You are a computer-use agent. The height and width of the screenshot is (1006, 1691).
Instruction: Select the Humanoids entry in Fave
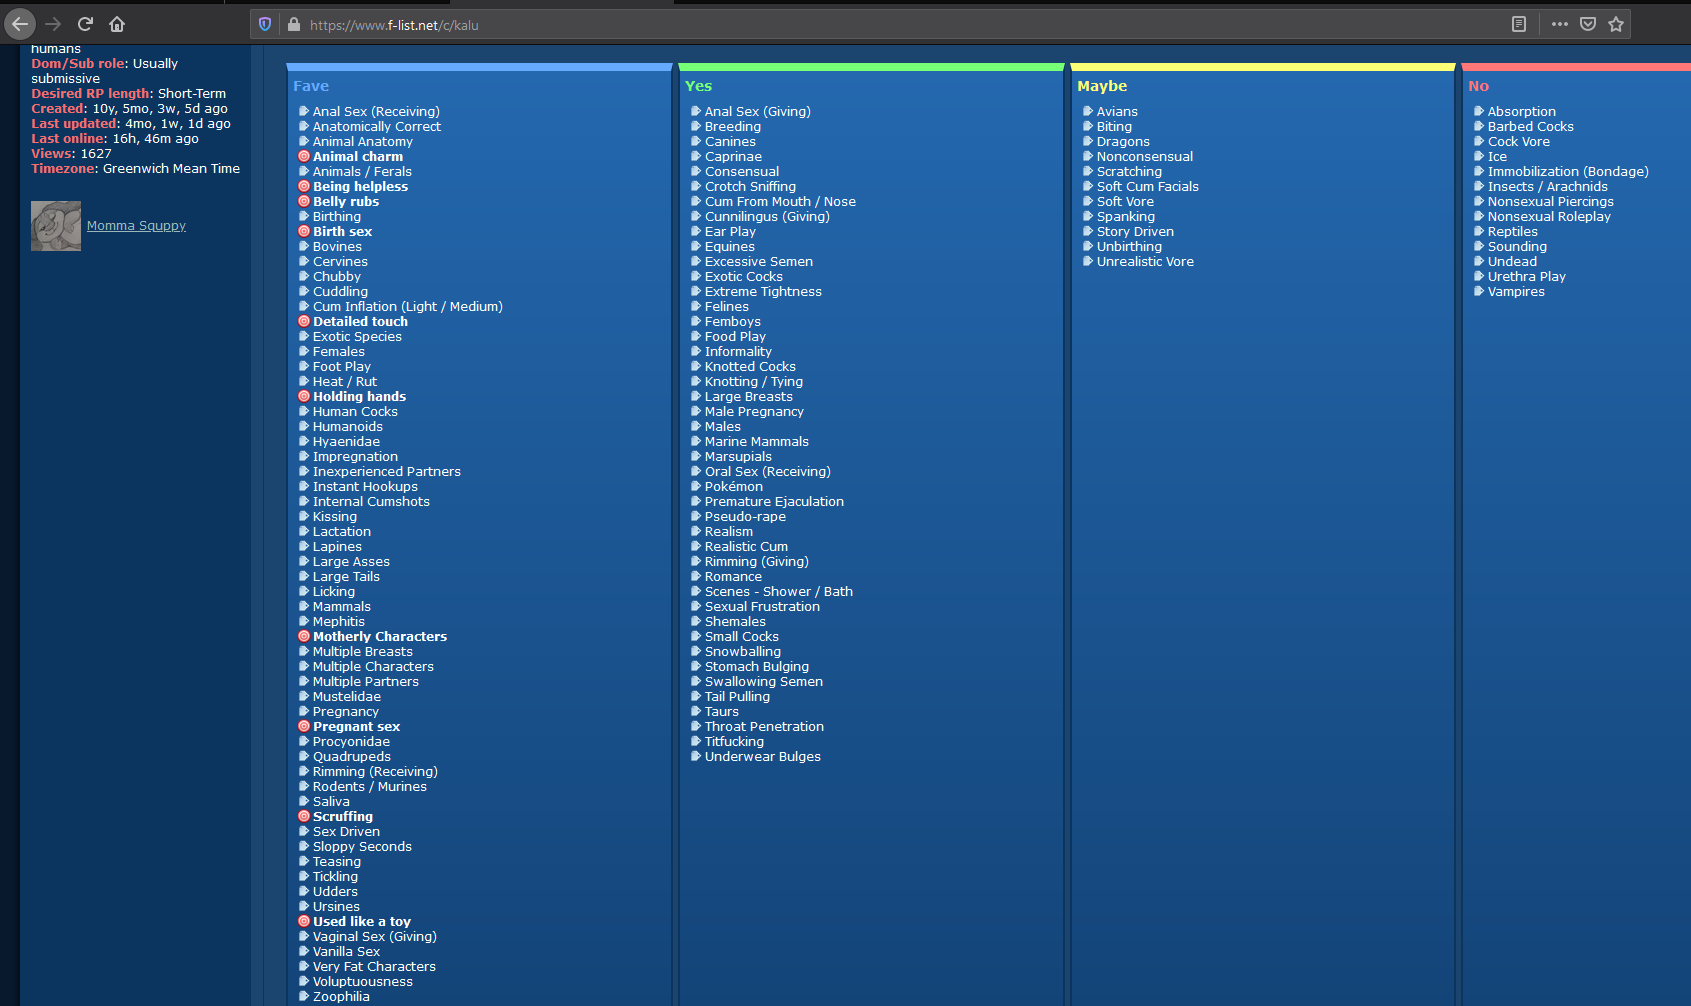coord(348,426)
